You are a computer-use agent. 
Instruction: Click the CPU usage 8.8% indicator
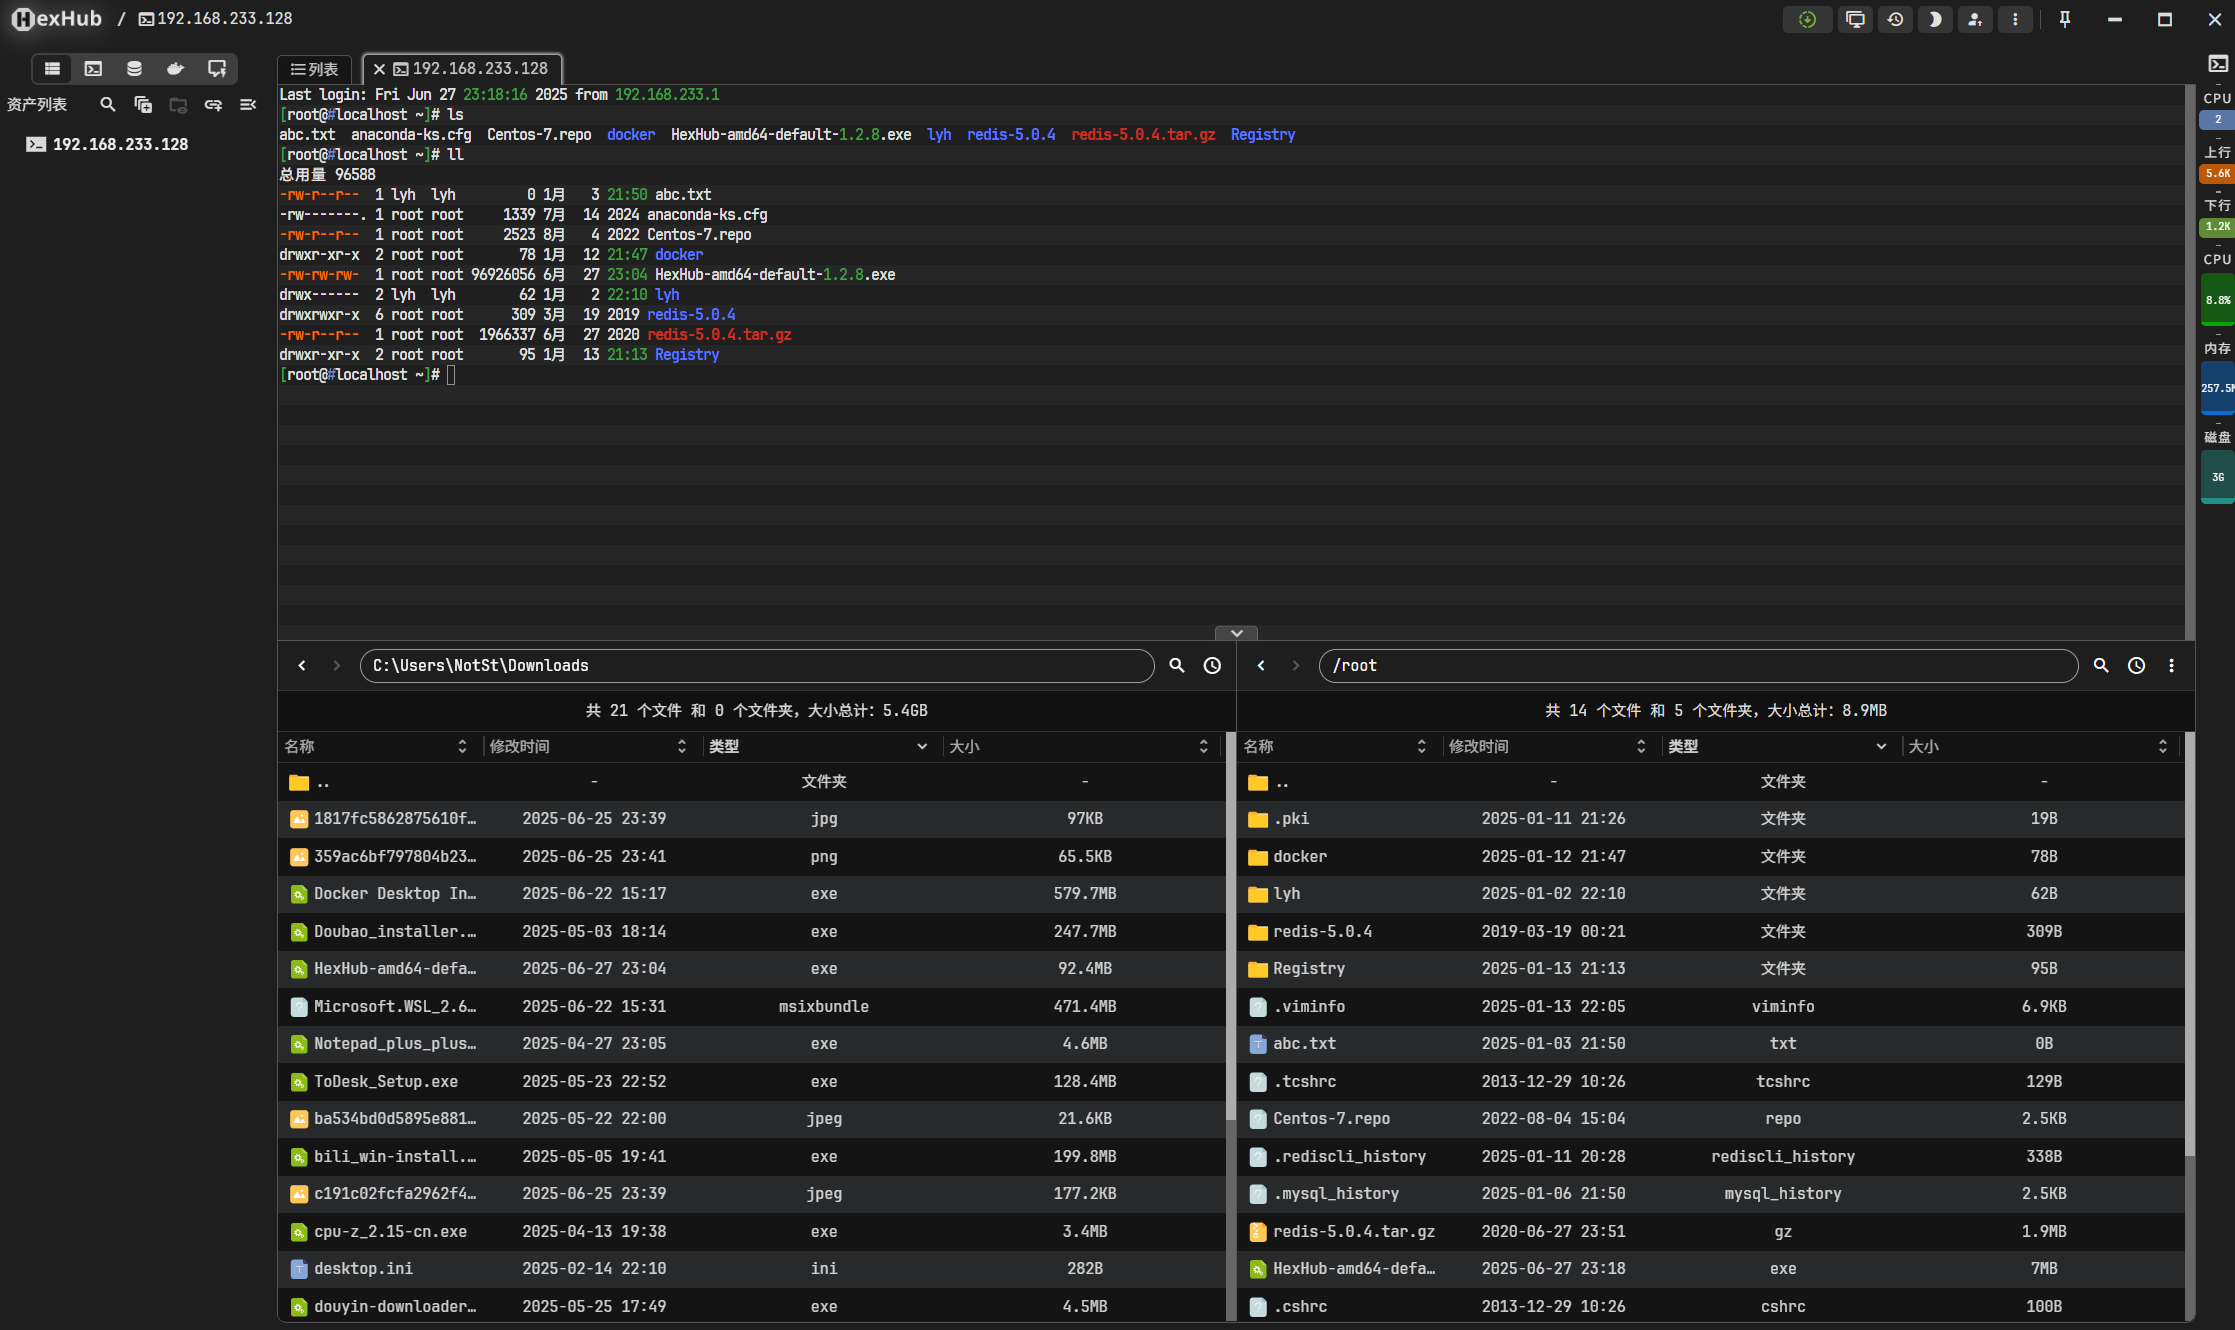pyautogui.click(x=2217, y=299)
